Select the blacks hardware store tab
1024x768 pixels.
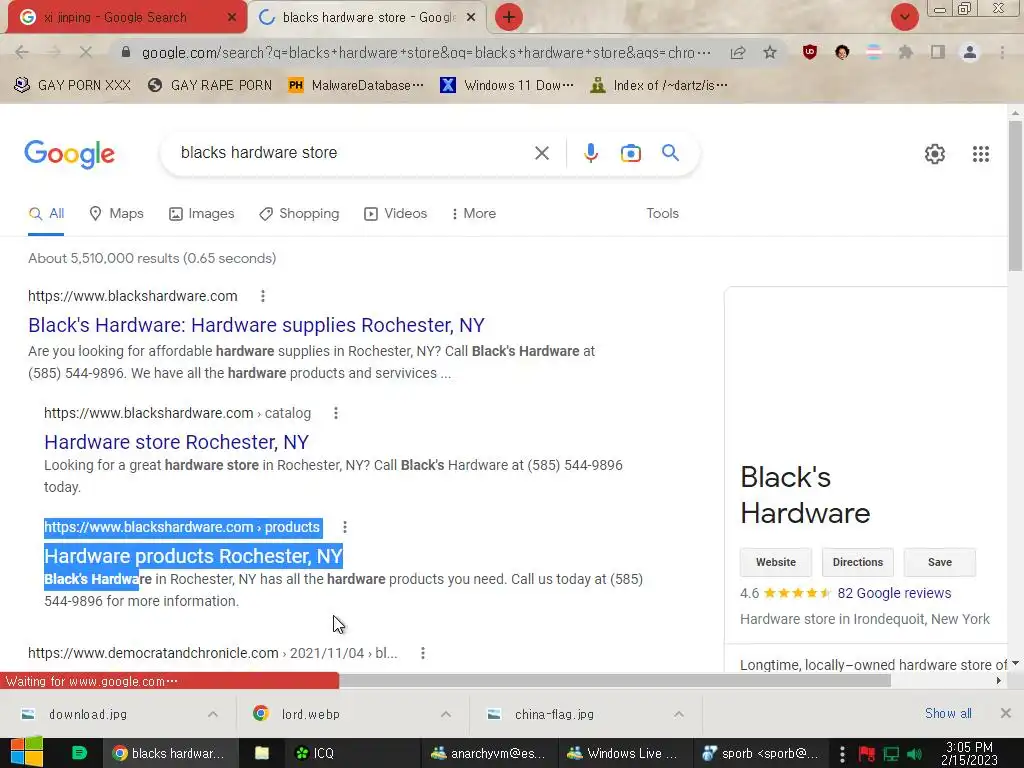[369, 18]
